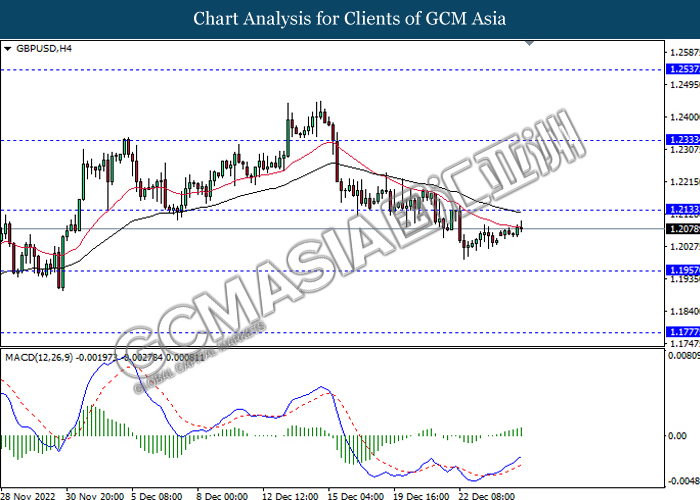Click the MACD(12,26,9) indicator label
Image resolution: width=700 pixels, height=500 pixels.
click(x=39, y=358)
